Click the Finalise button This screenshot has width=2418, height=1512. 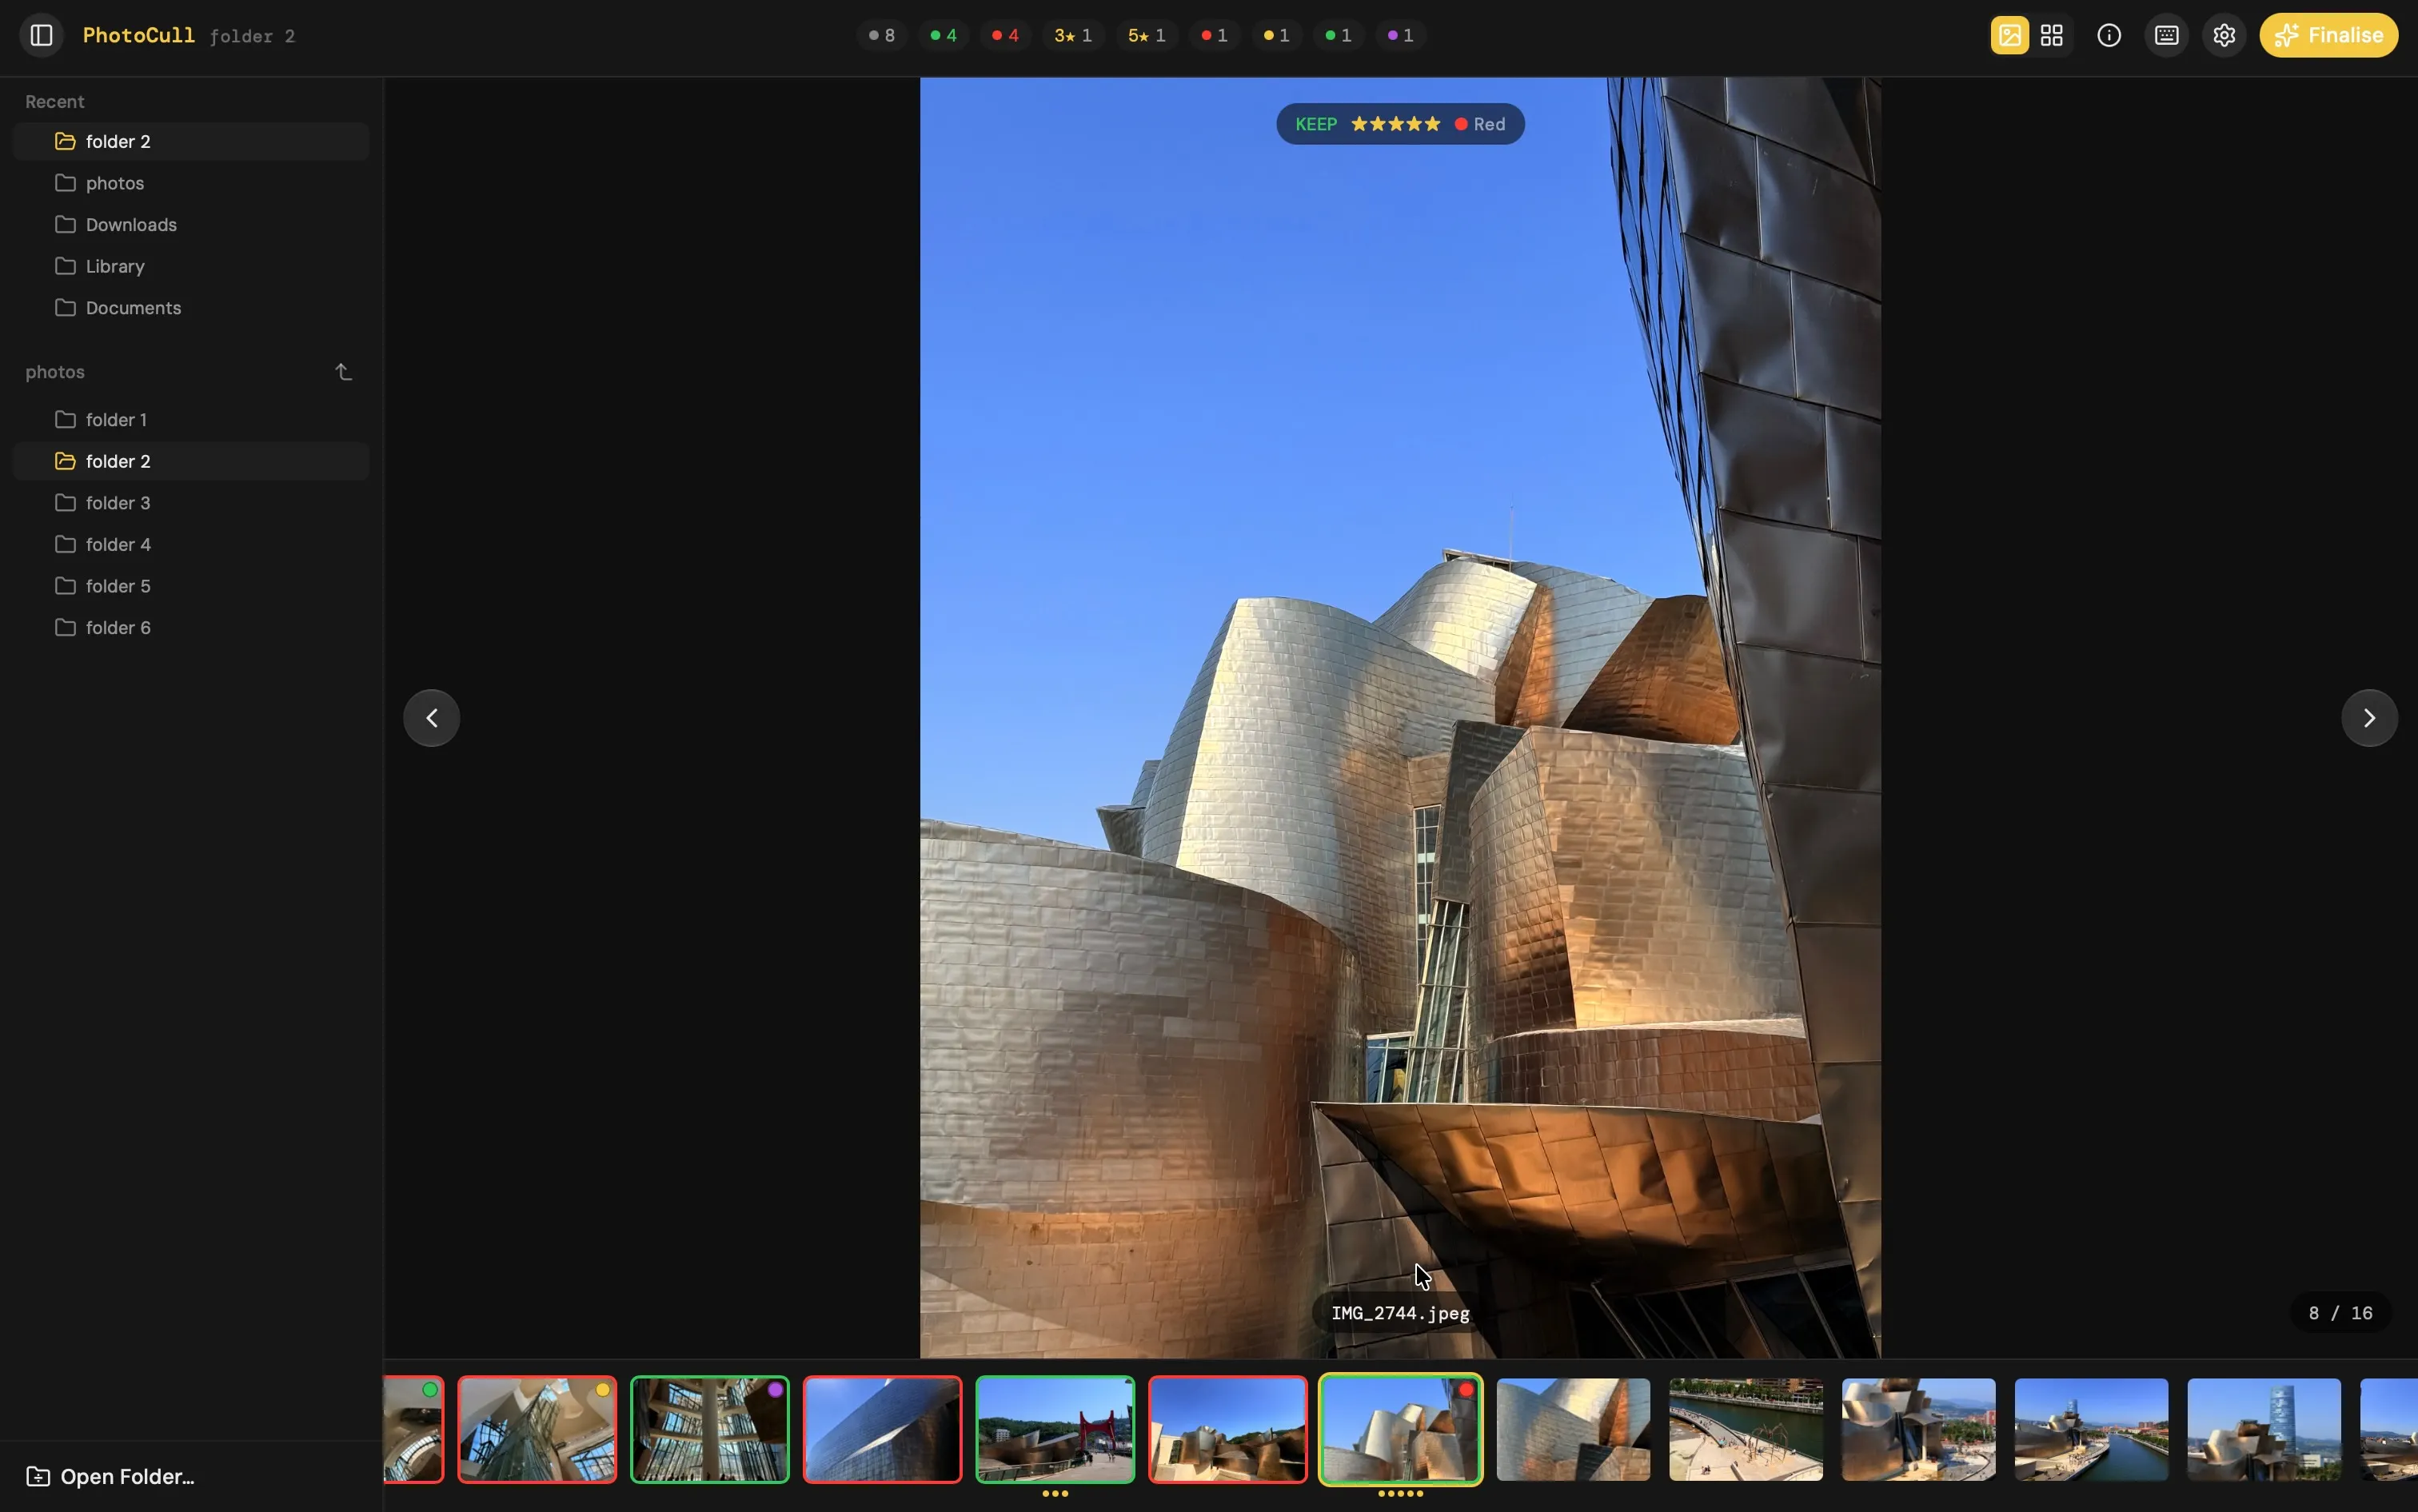(2328, 35)
